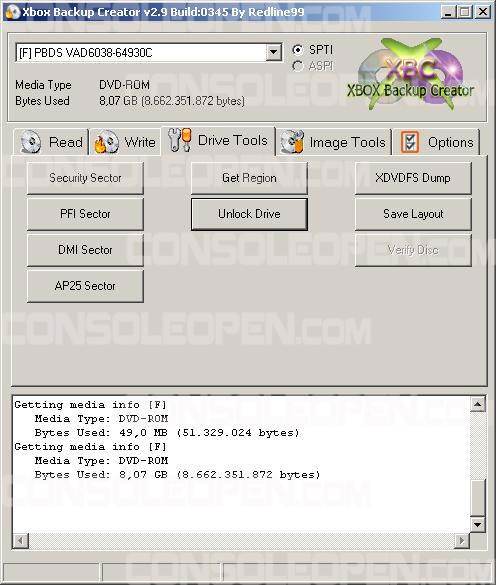Click the Get Region button
This screenshot has height=585, width=496.
pyautogui.click(x=249, y=178)
